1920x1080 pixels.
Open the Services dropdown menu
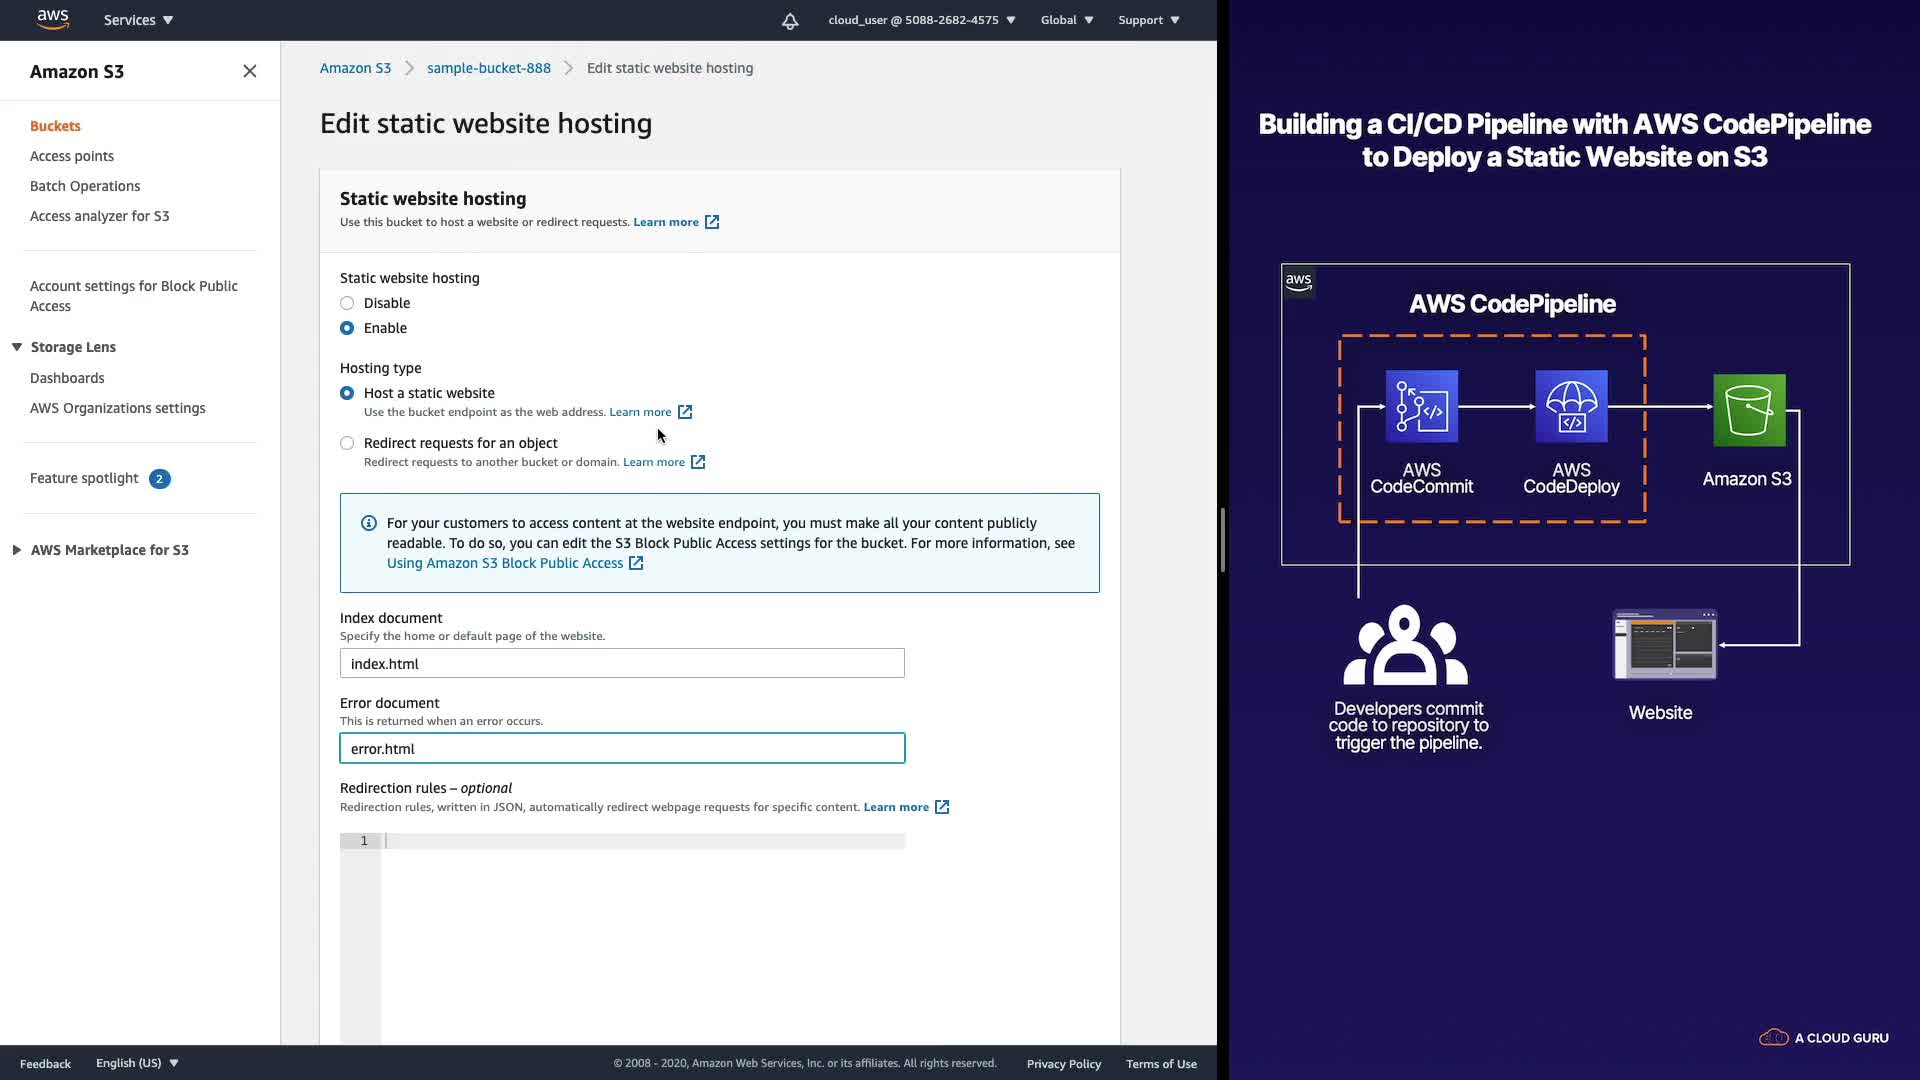(138, 20)
